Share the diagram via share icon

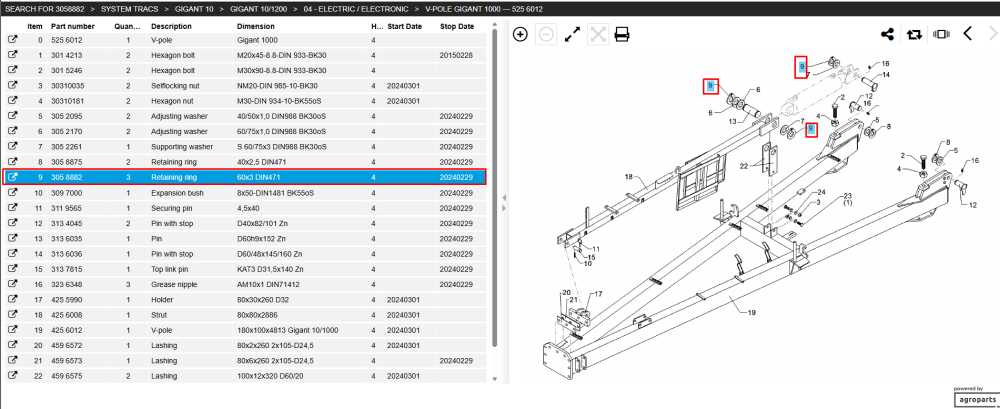click(x=886, y=34)
